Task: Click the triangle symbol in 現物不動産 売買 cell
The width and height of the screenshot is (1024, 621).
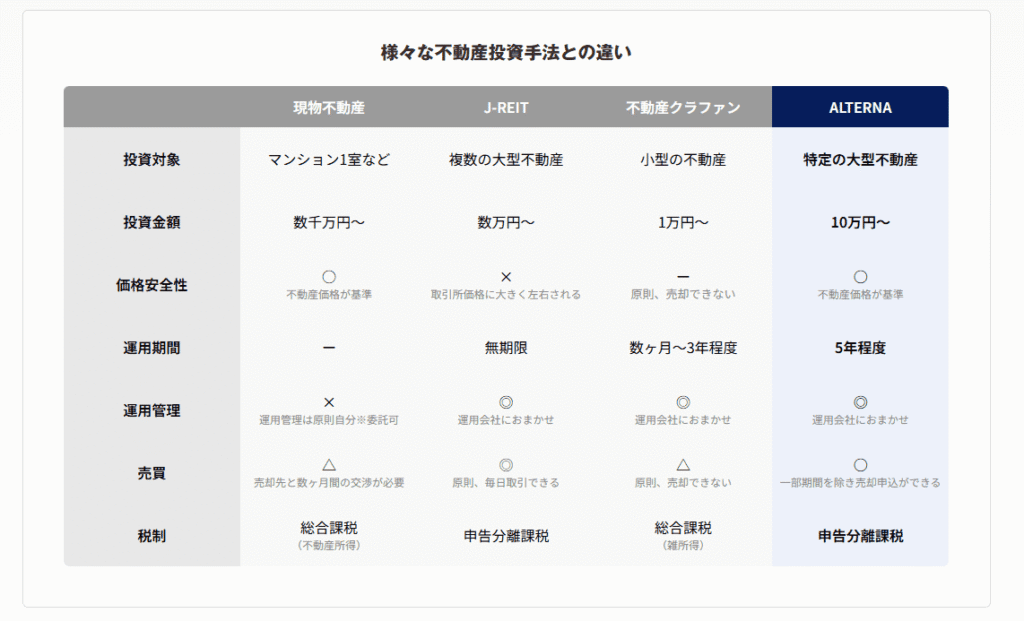Action: [329, 465]
